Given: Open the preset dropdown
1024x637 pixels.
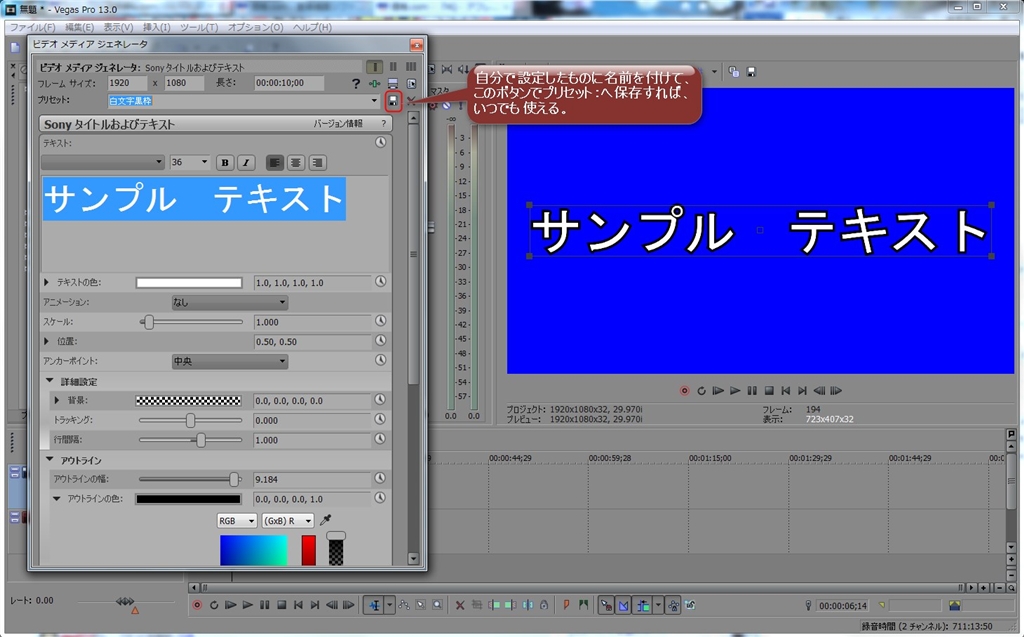Looking at the screenshot, I should point(374,101).
